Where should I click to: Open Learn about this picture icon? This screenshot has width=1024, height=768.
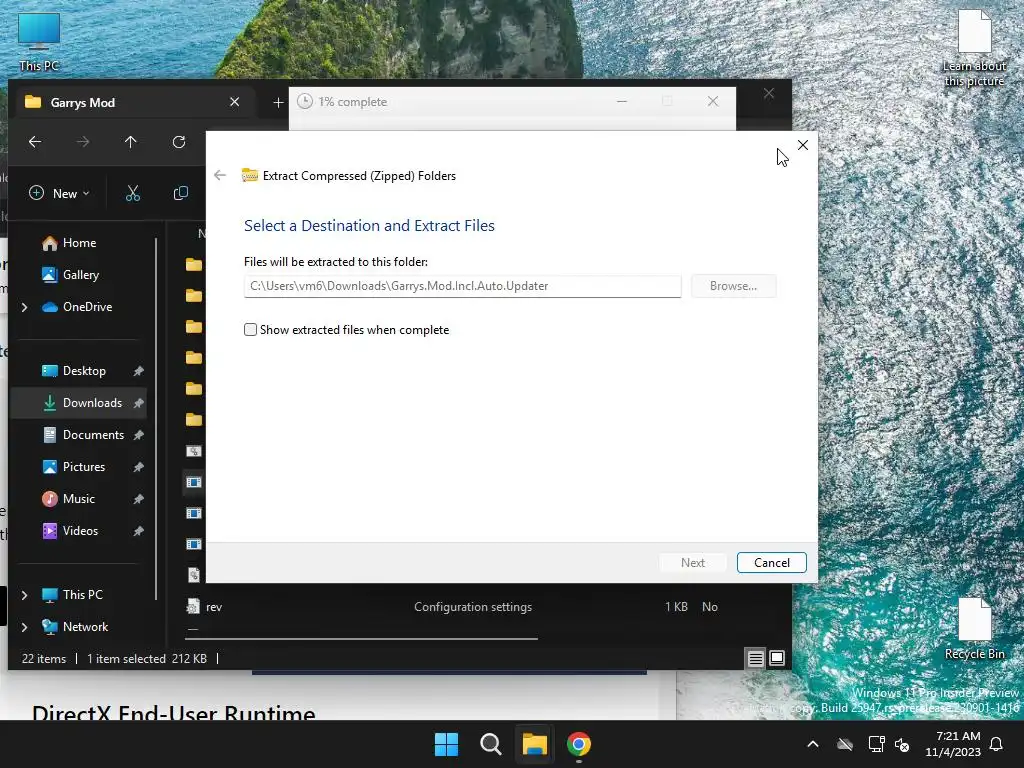(x=974, y=48)
